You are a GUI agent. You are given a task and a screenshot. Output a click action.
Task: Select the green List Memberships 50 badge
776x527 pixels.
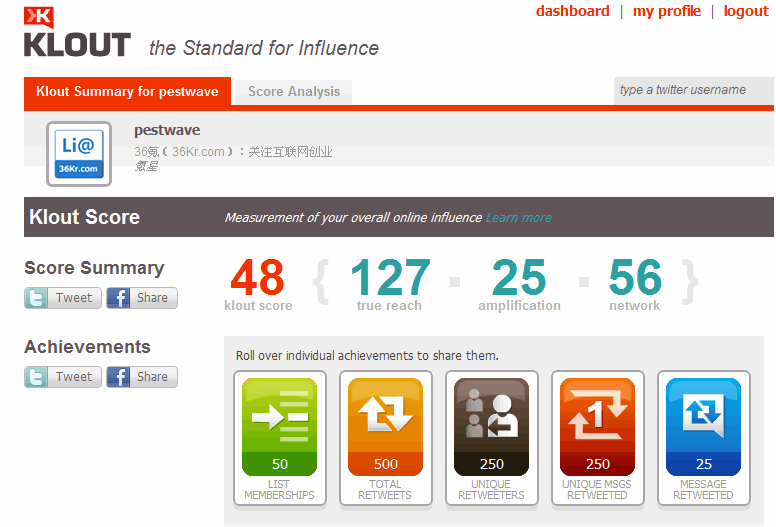[280, 438]
